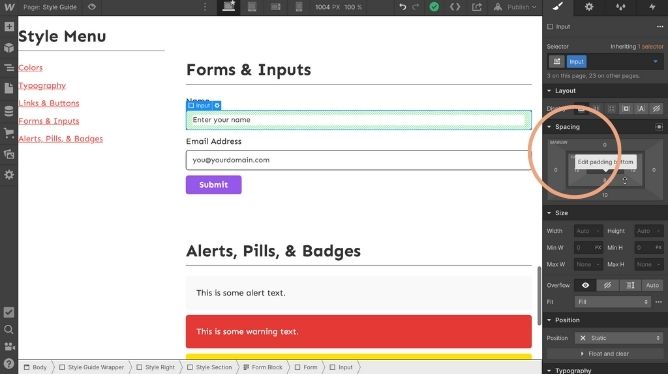Screen dimensions: 668x374
Task: Expand the Float and clear options
Action: (605, 354)
